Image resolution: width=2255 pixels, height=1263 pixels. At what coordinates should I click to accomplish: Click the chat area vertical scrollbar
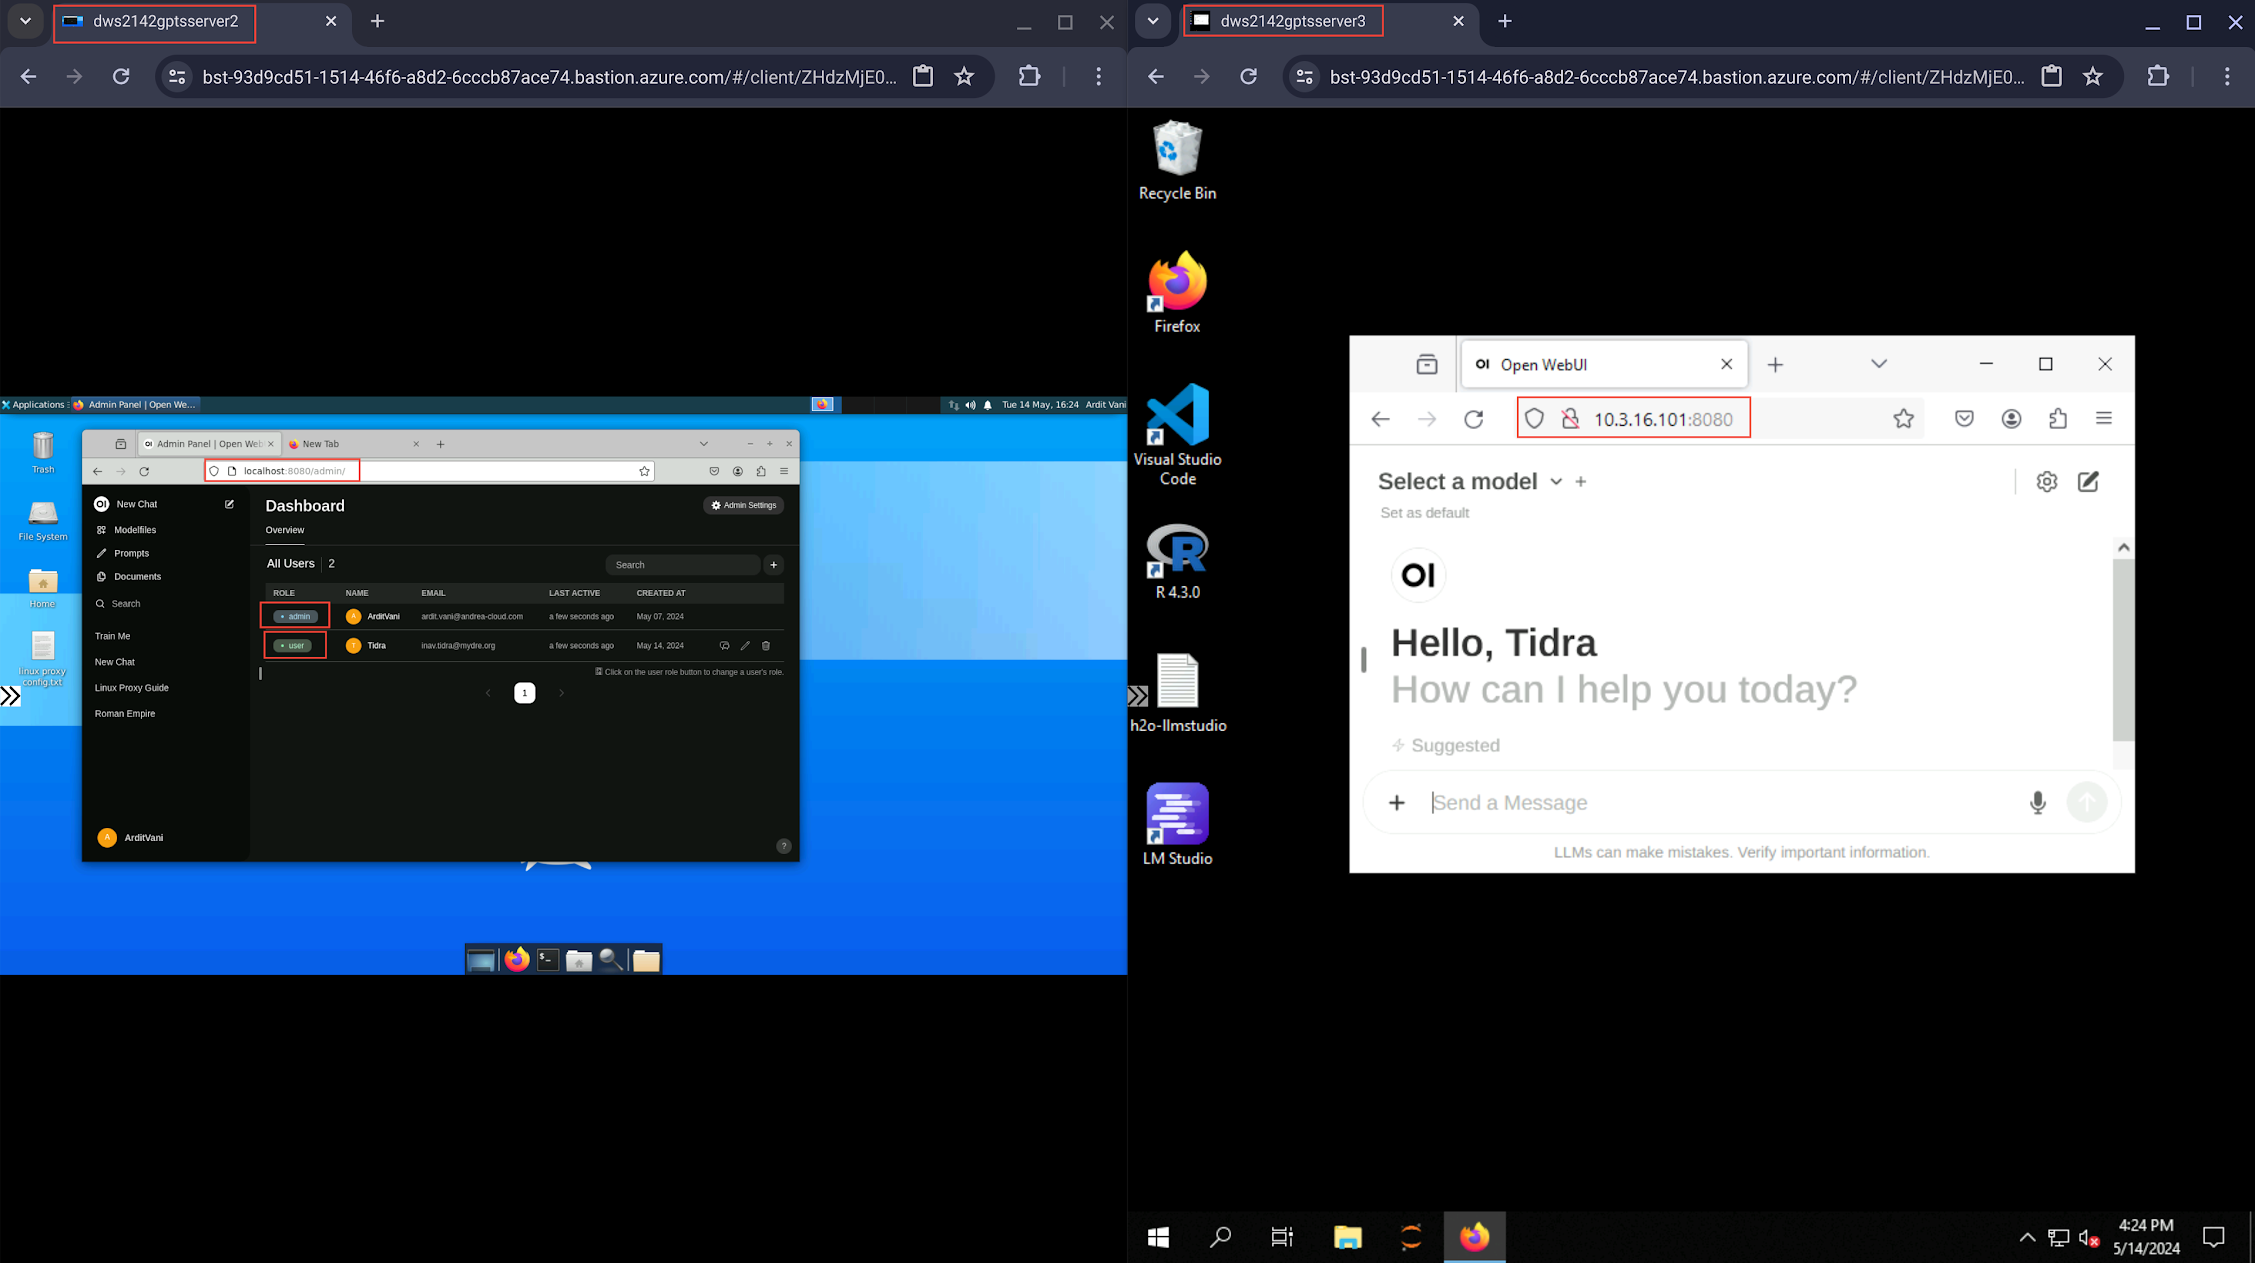click(x=2123, y=650)
